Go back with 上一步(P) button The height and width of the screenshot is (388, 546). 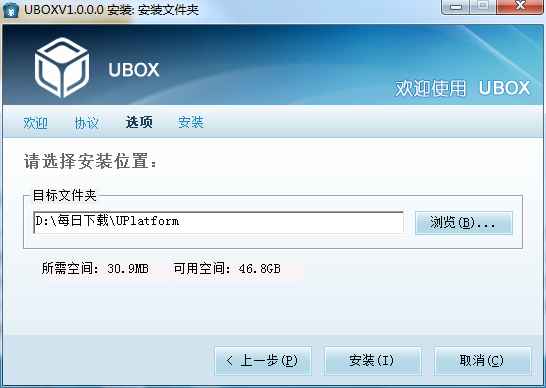[263, 360]
